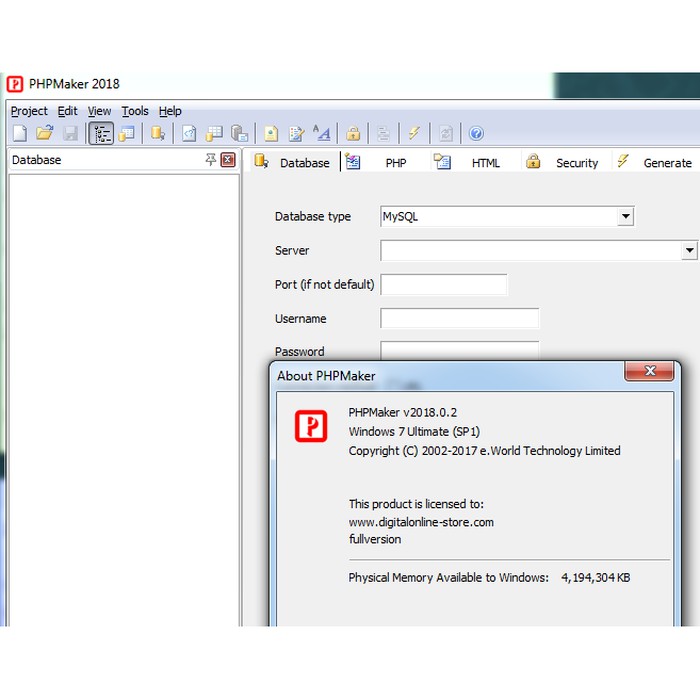700x700 pixels.
Task: Click the Help question mark toolbar icon
Action: pos(476,133)
